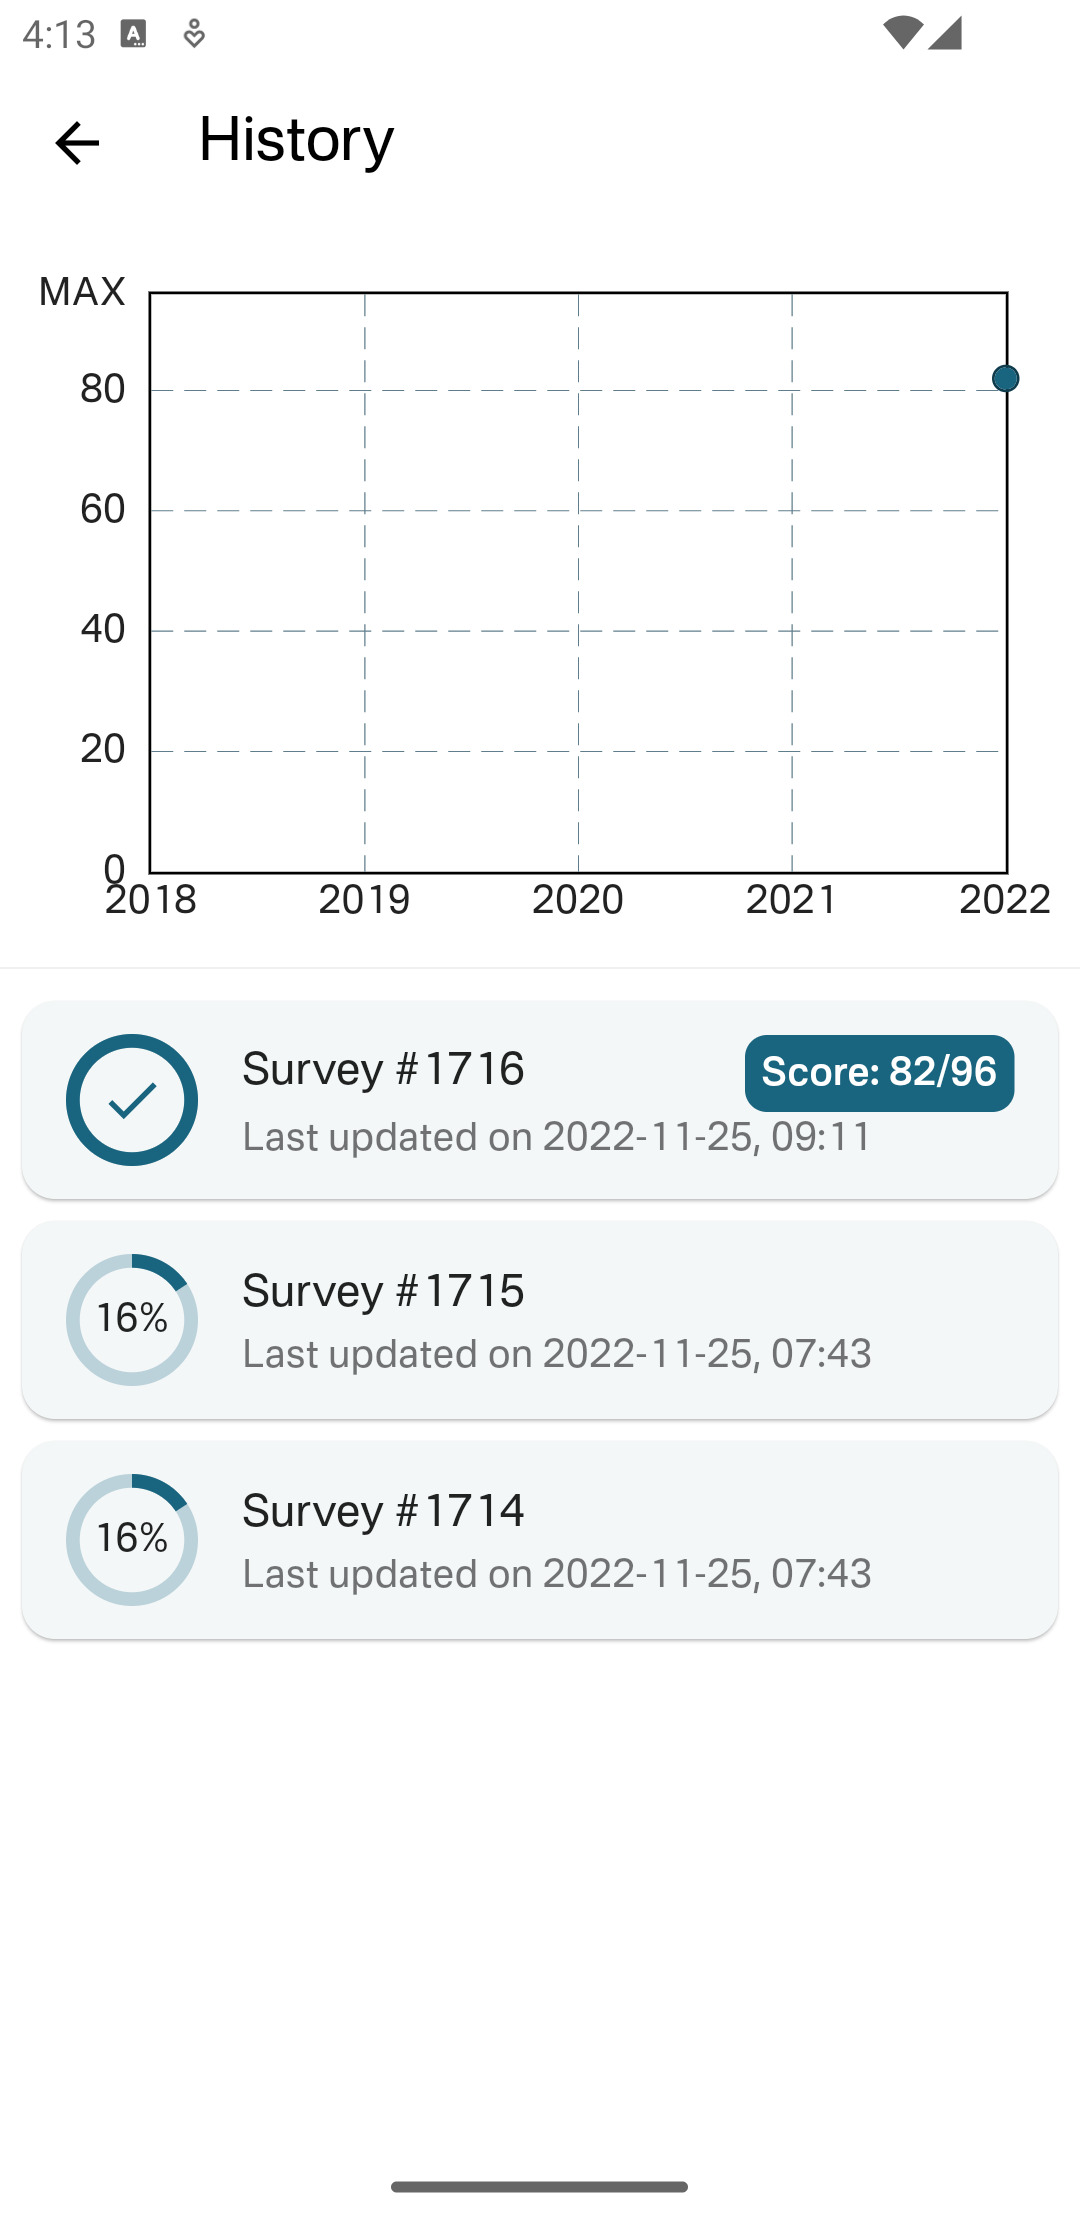Image resolution: width=1080 pixels, height=2220 pixels.
Task: Click the completed checkmark icon of Survey #1716
Action: tap(132, 1100)
